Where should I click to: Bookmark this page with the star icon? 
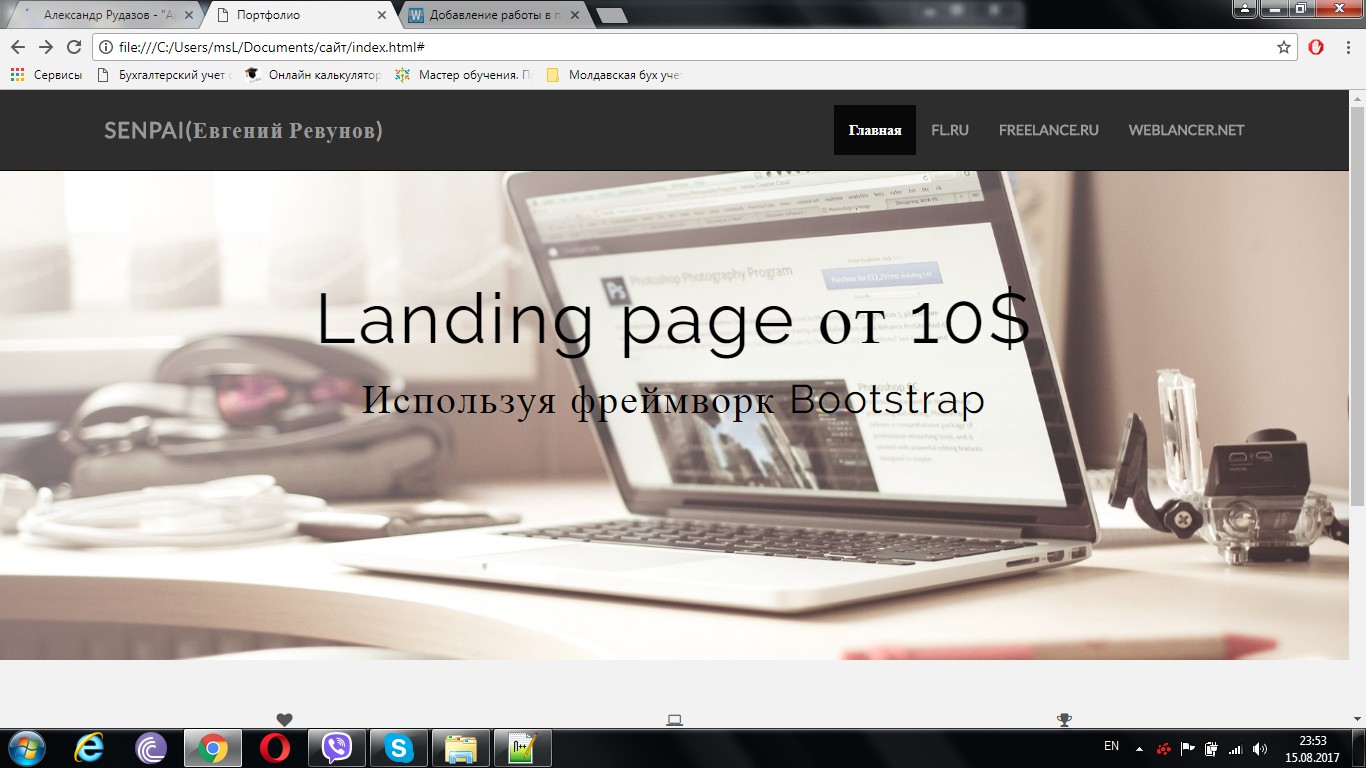click(1284, 47)
